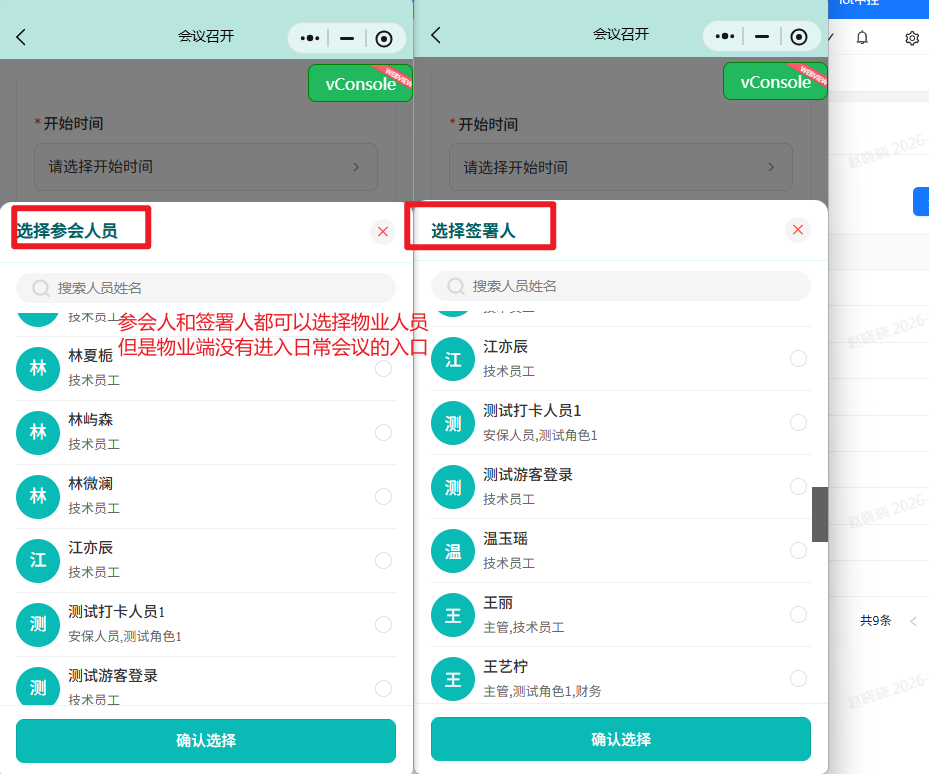
Task: Select 王丽 radio button in signer list
Action: 798,615
